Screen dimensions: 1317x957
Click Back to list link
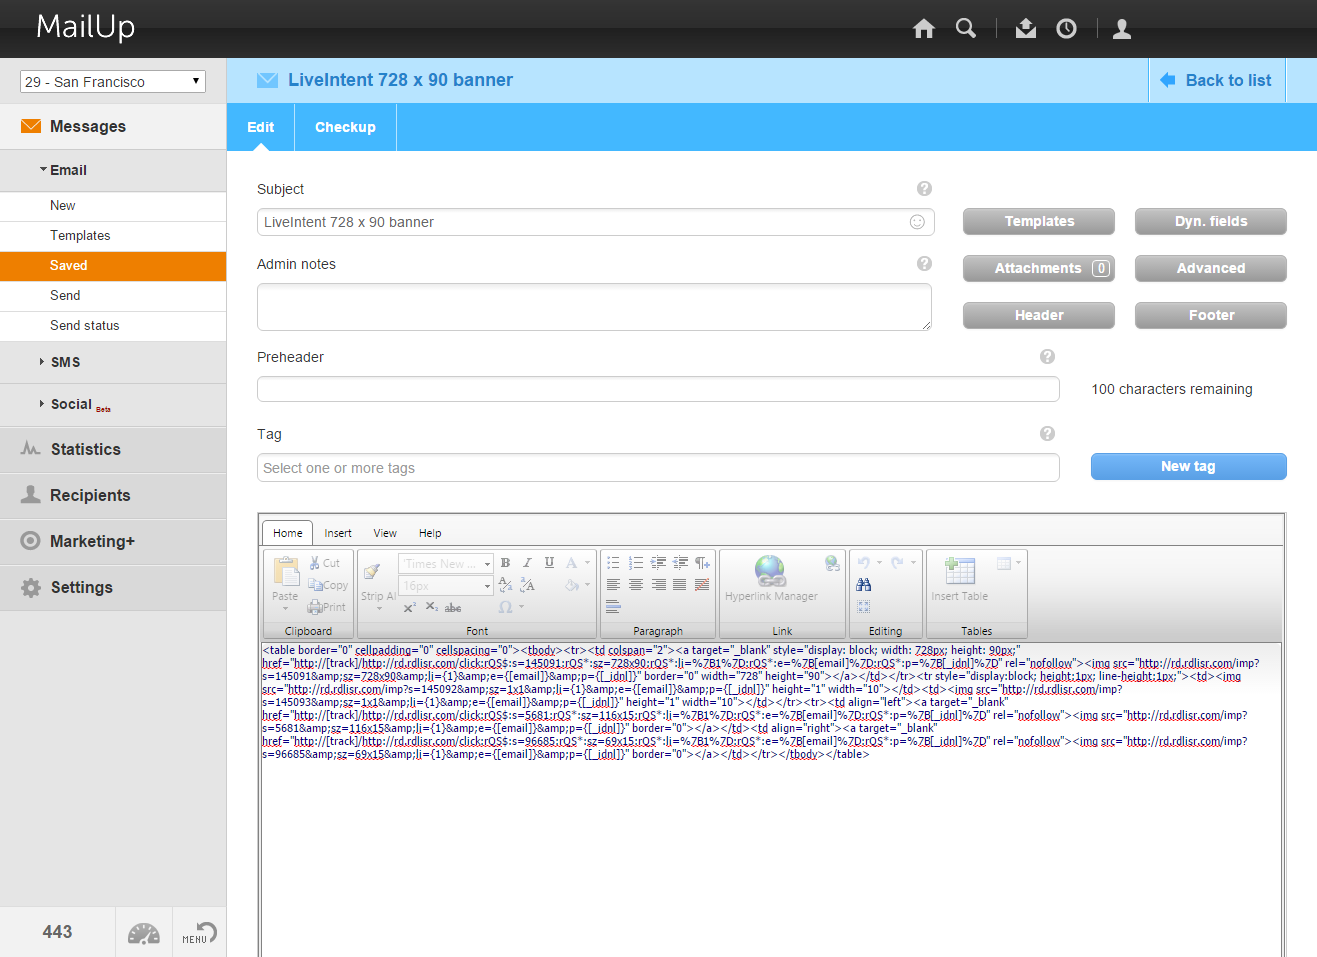tap(1216, 81)
